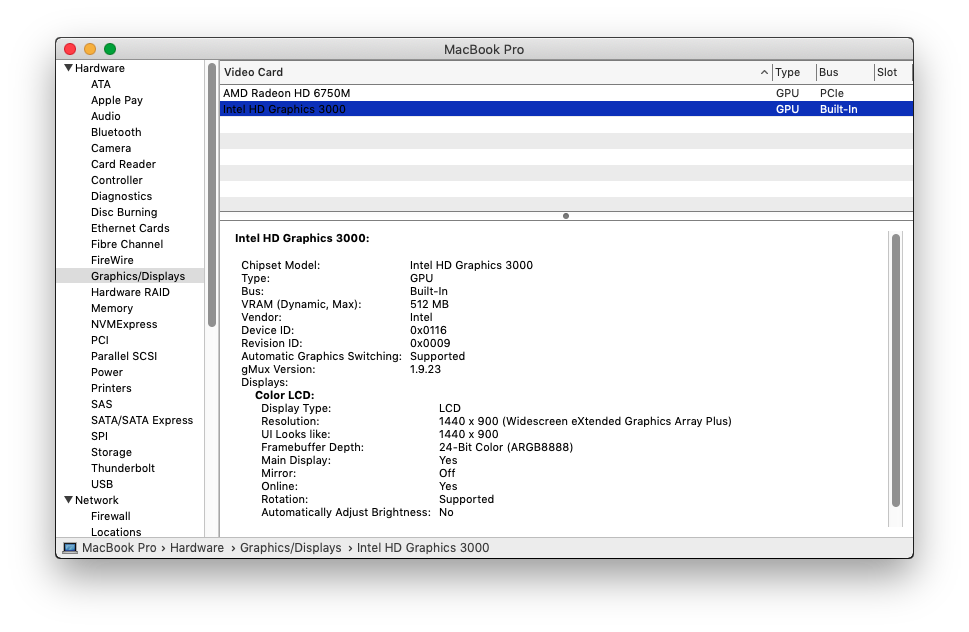969x632 pixels.
Task: Select Fibre Channel in the sidebar
Action: point(127,245)
